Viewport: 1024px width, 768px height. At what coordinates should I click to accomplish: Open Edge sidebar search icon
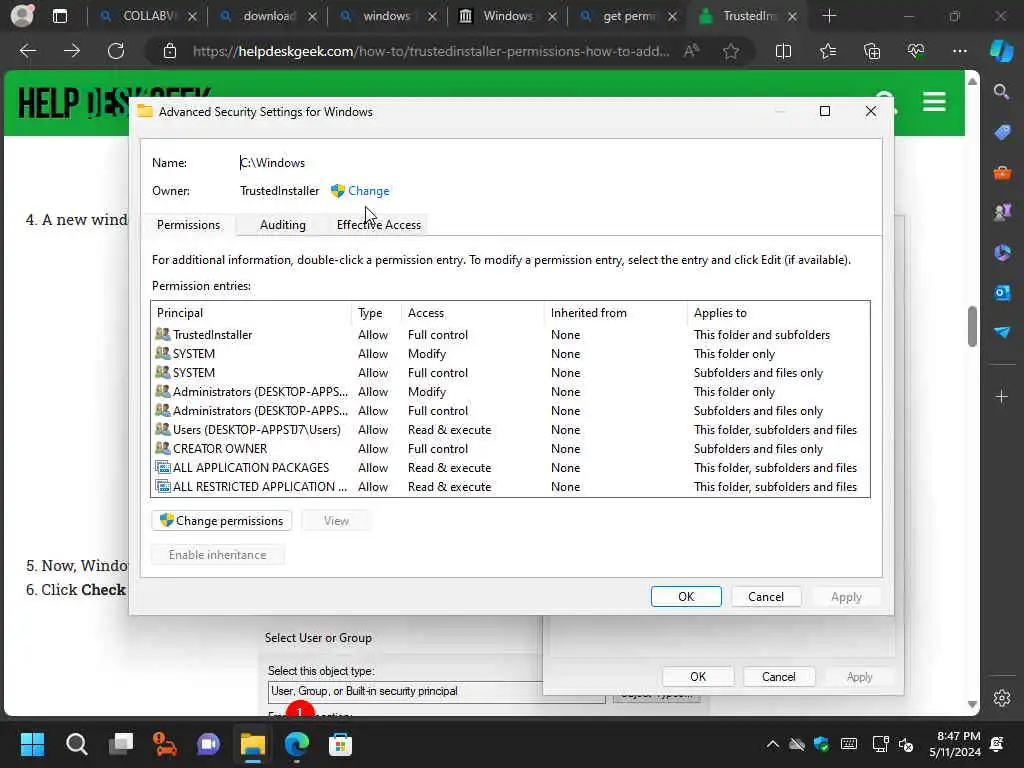click(1002, 92)
